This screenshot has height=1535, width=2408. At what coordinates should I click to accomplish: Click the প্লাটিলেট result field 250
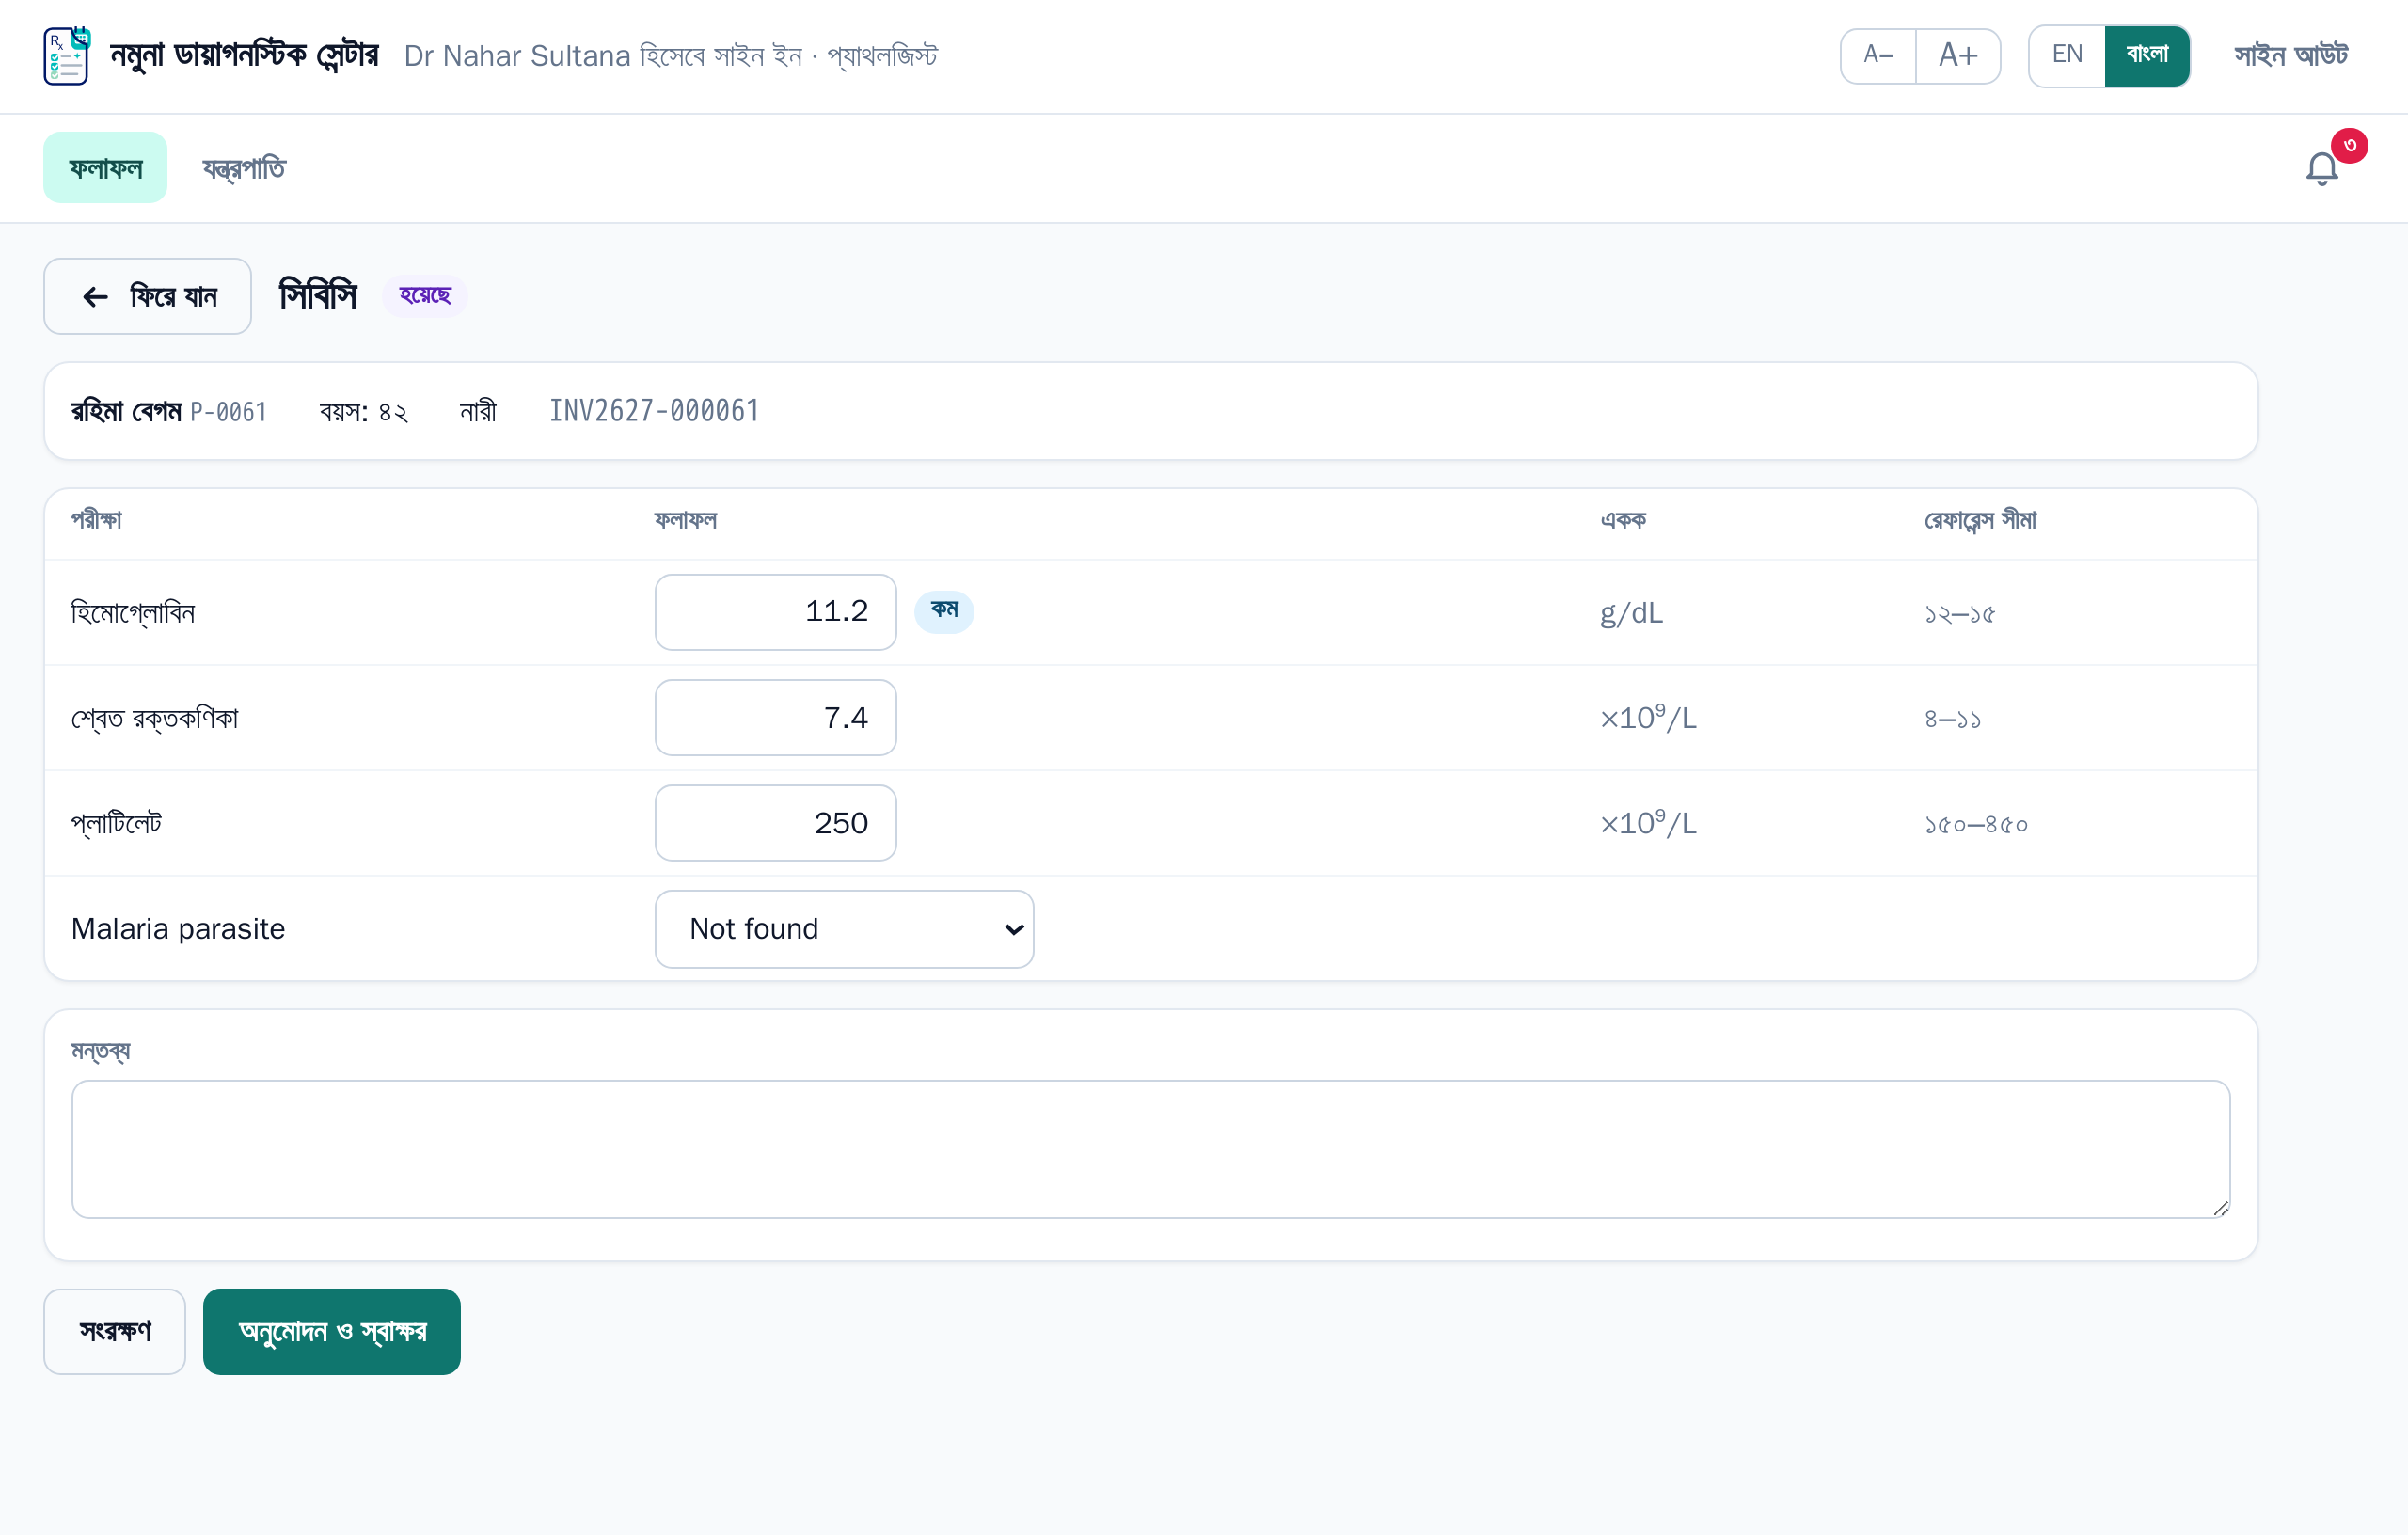[775, 823]
